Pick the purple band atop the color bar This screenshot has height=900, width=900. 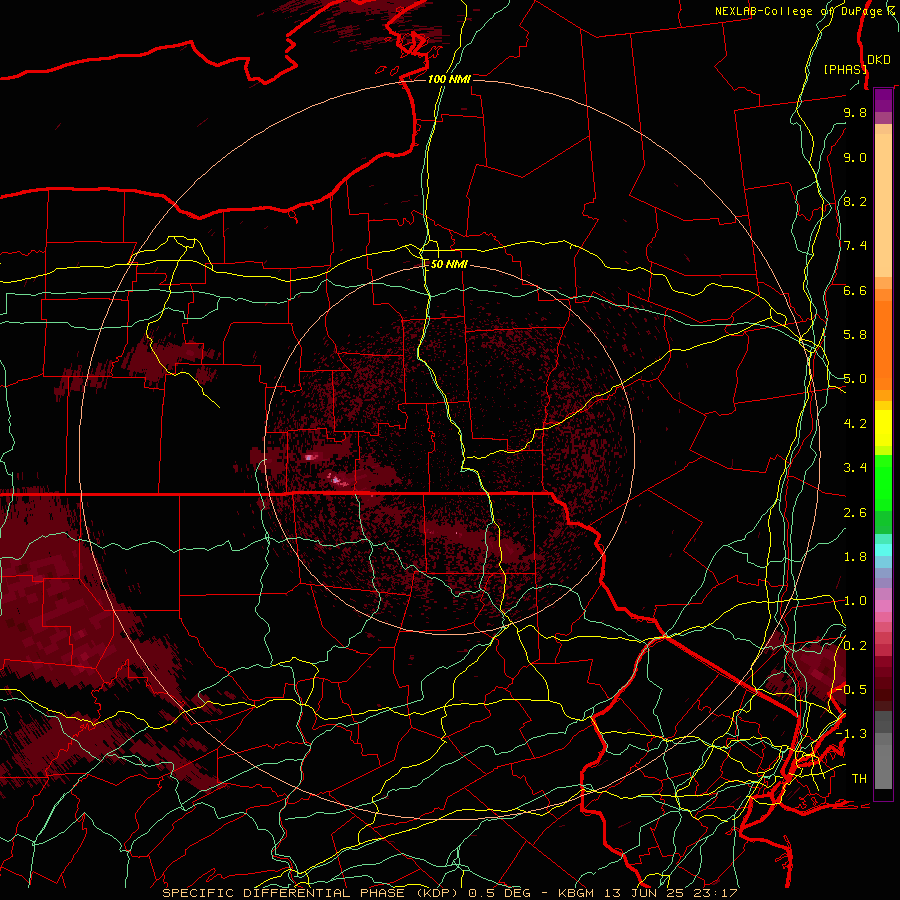(883, 100)
